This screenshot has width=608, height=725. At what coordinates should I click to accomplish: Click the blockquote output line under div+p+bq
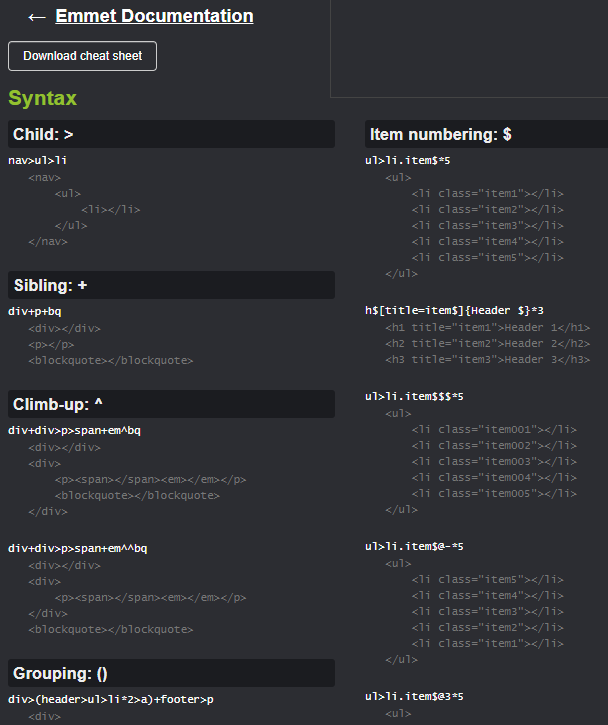(111, 361)
